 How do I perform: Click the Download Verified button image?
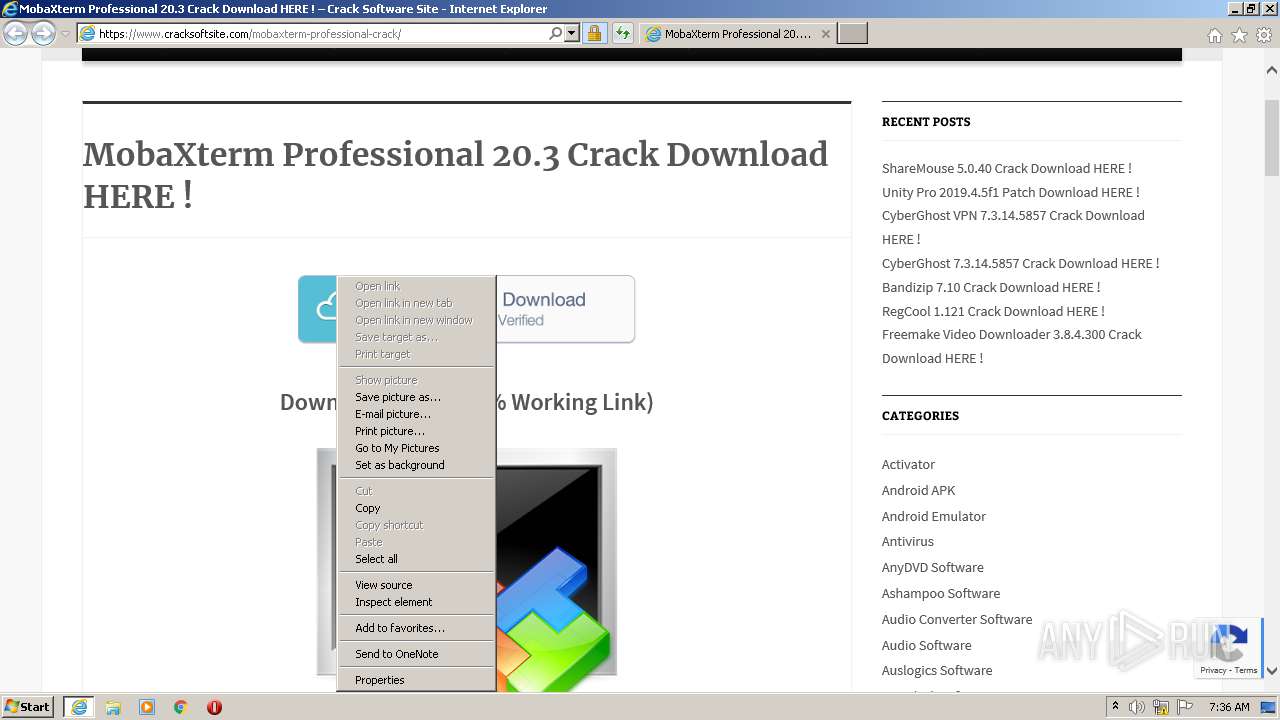coord(565,309)
